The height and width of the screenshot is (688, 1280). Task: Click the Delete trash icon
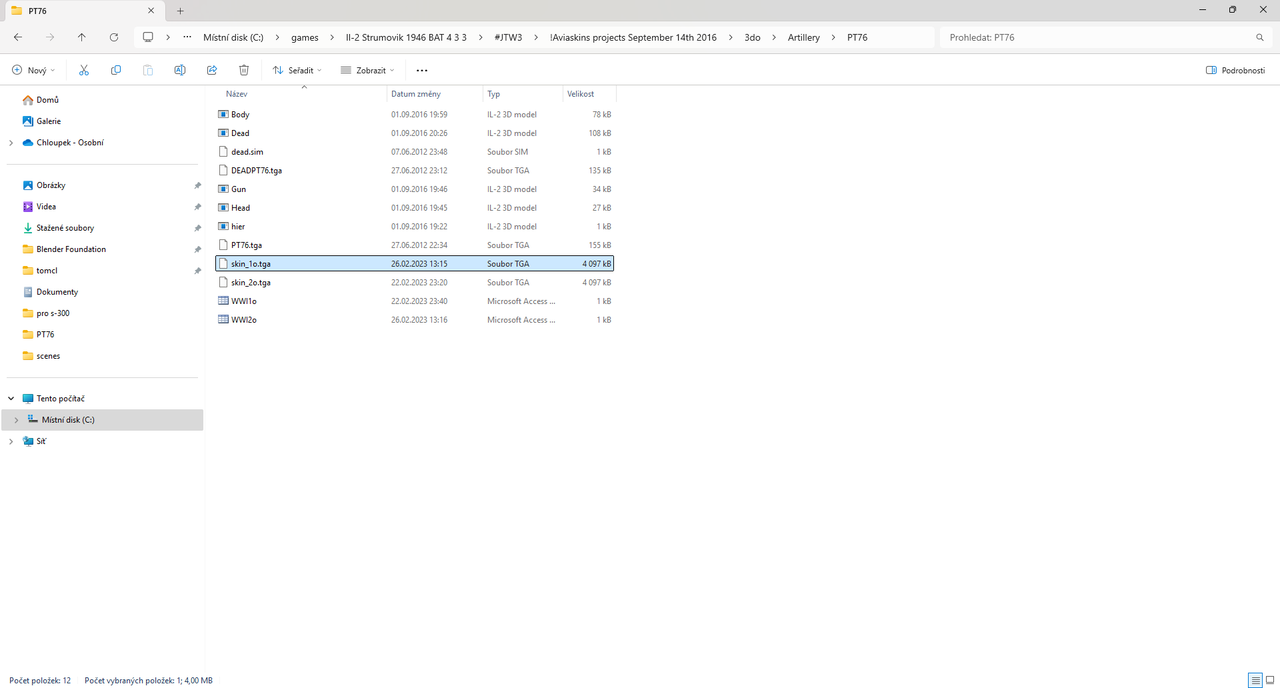[x=244, y=70]
